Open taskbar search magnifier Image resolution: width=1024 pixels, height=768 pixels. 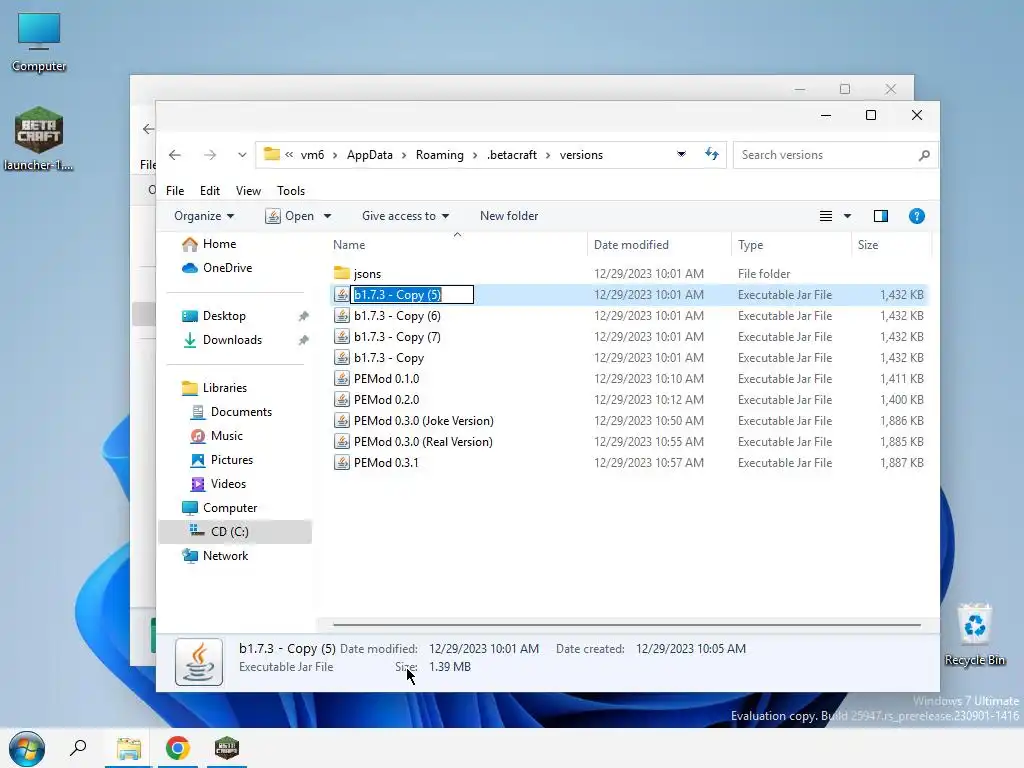pyautogui.click(x=78, y=748)
